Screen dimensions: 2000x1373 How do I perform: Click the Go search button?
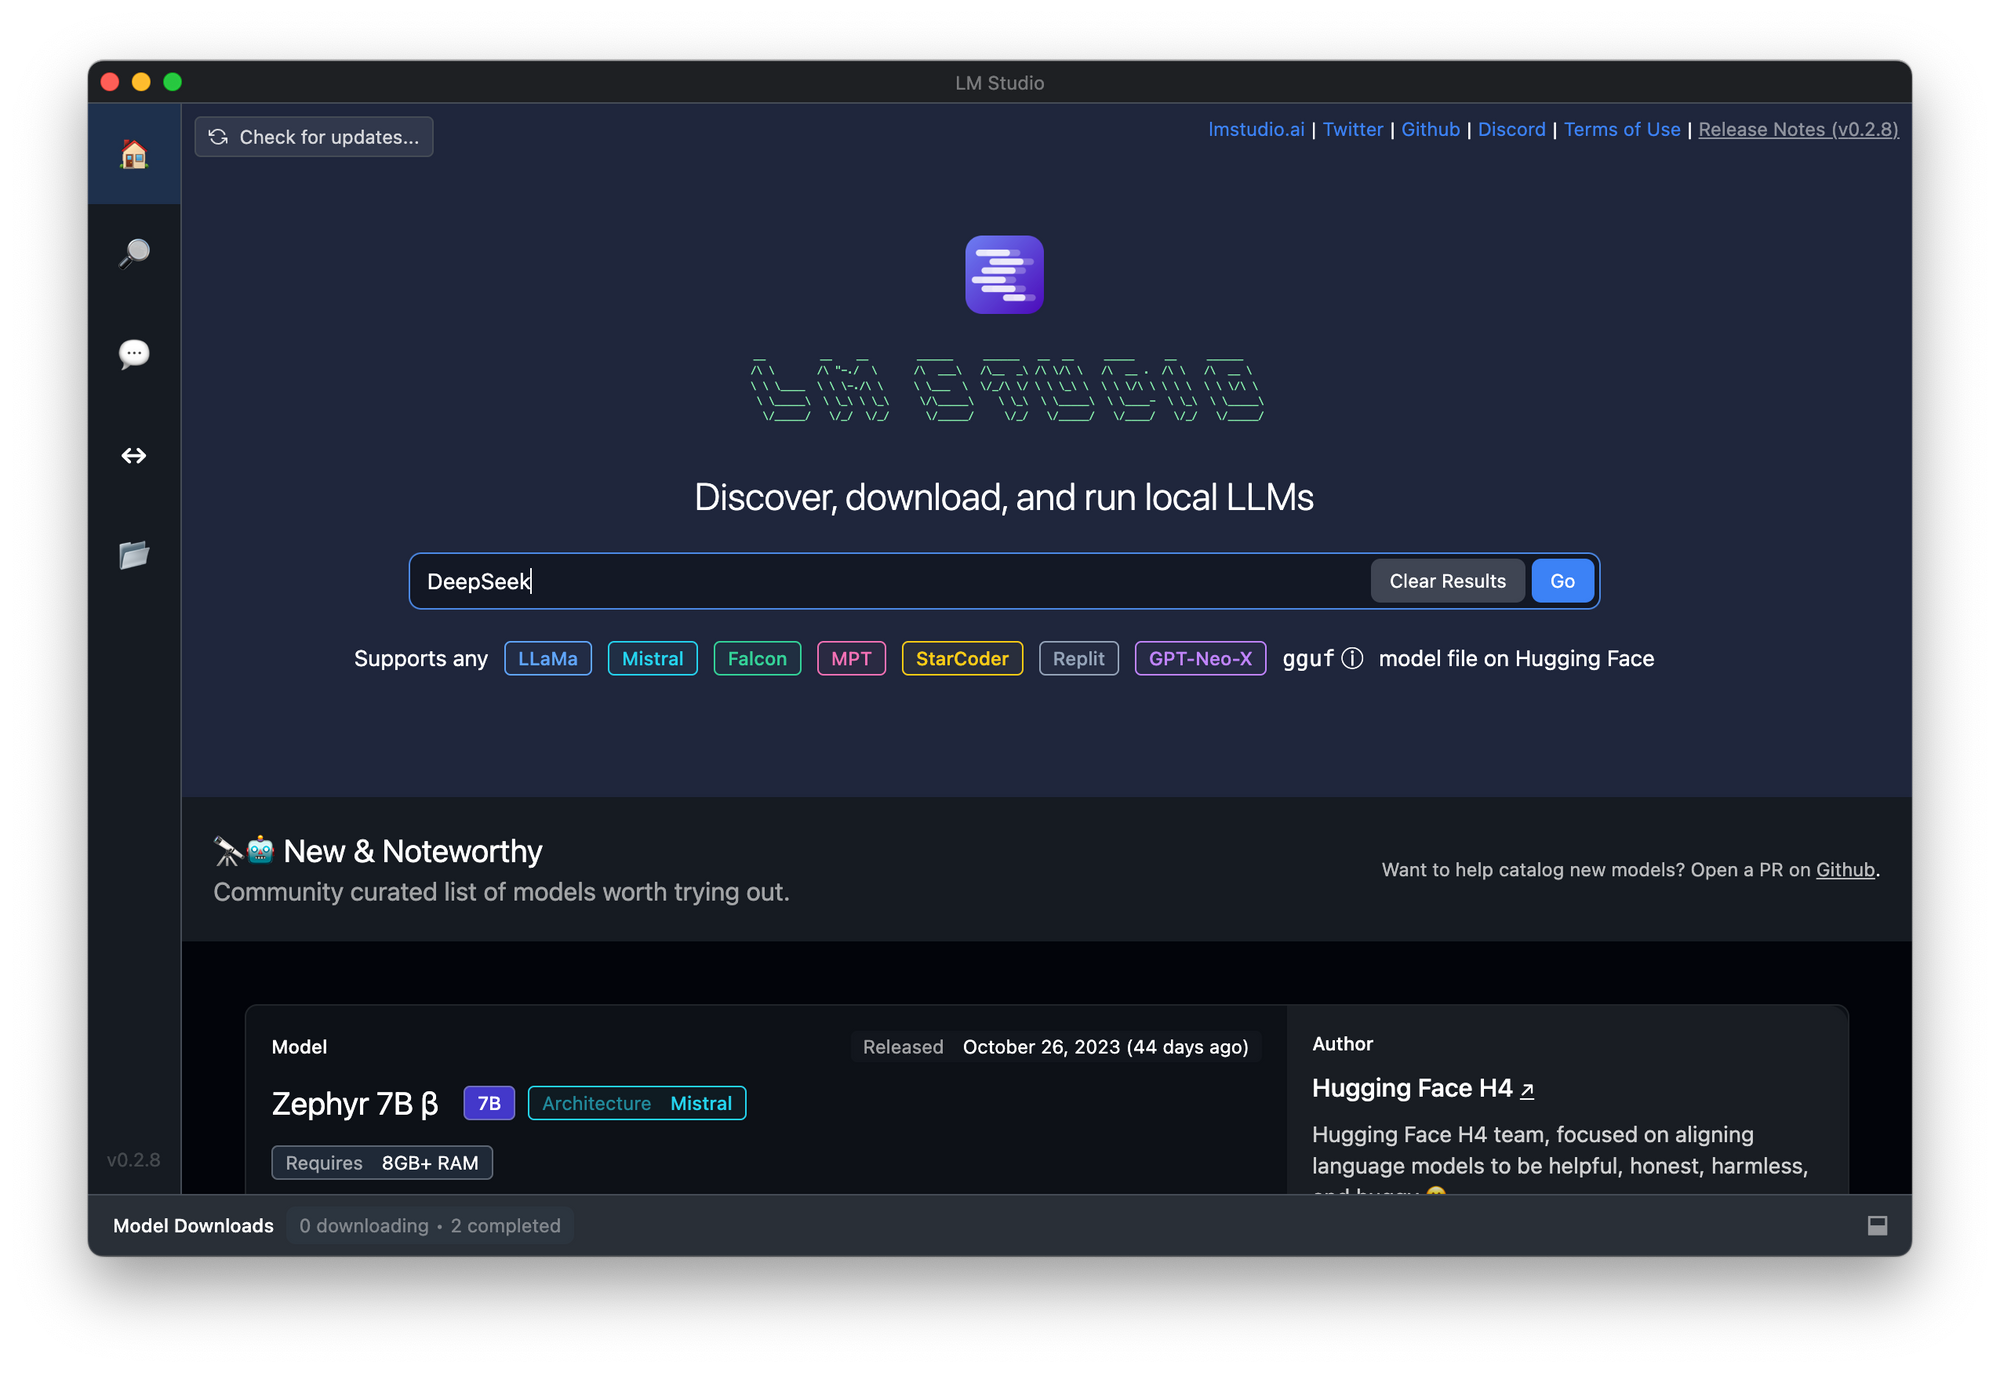point(1562,581)
